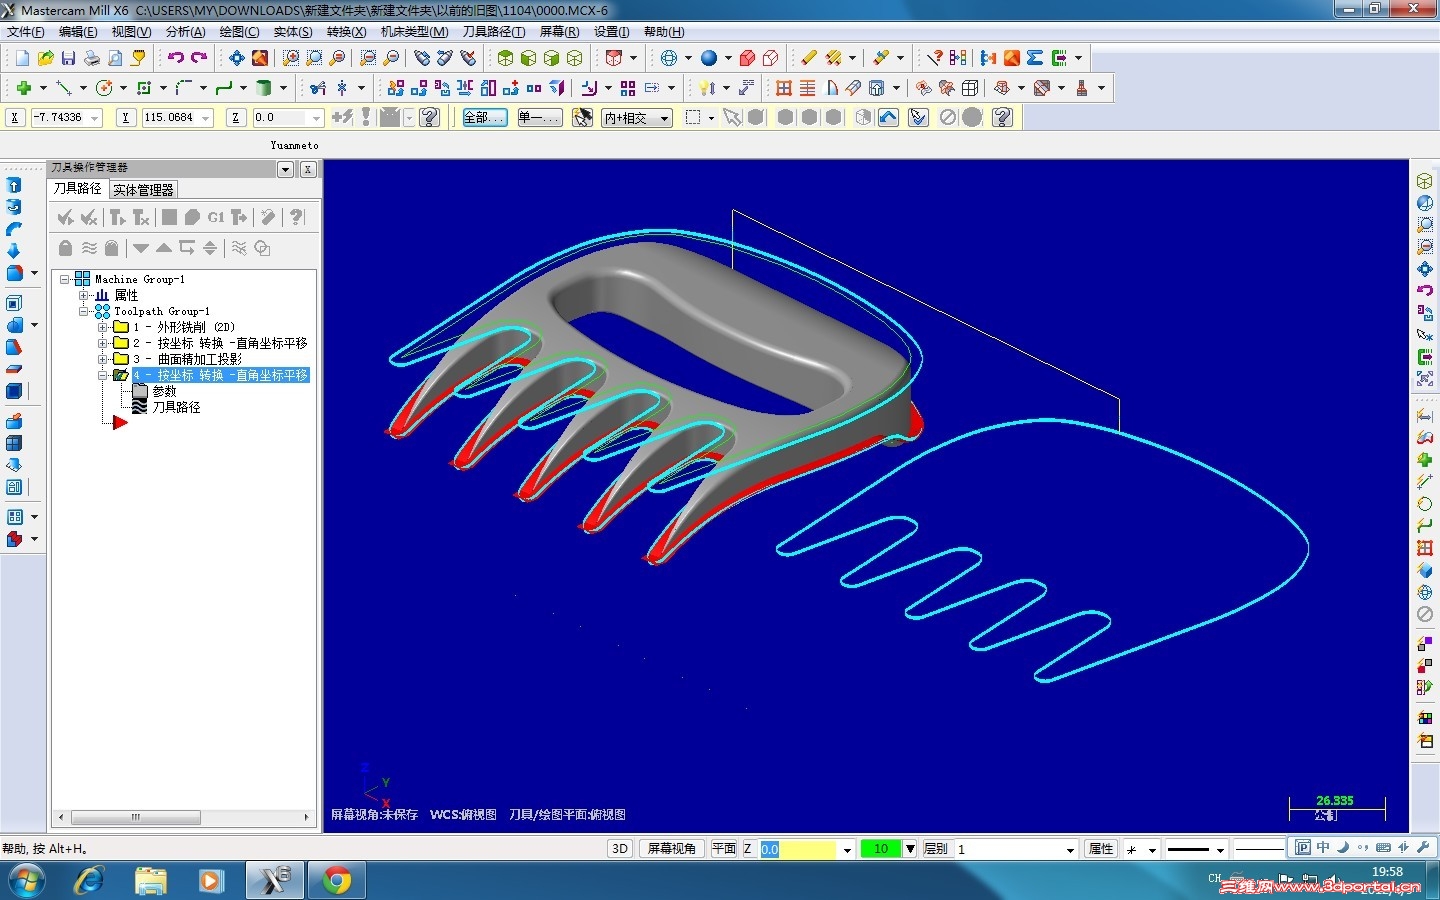Click the isometric view icon at top of right sidebar
1440x900 pixels.
[1425, 181]
